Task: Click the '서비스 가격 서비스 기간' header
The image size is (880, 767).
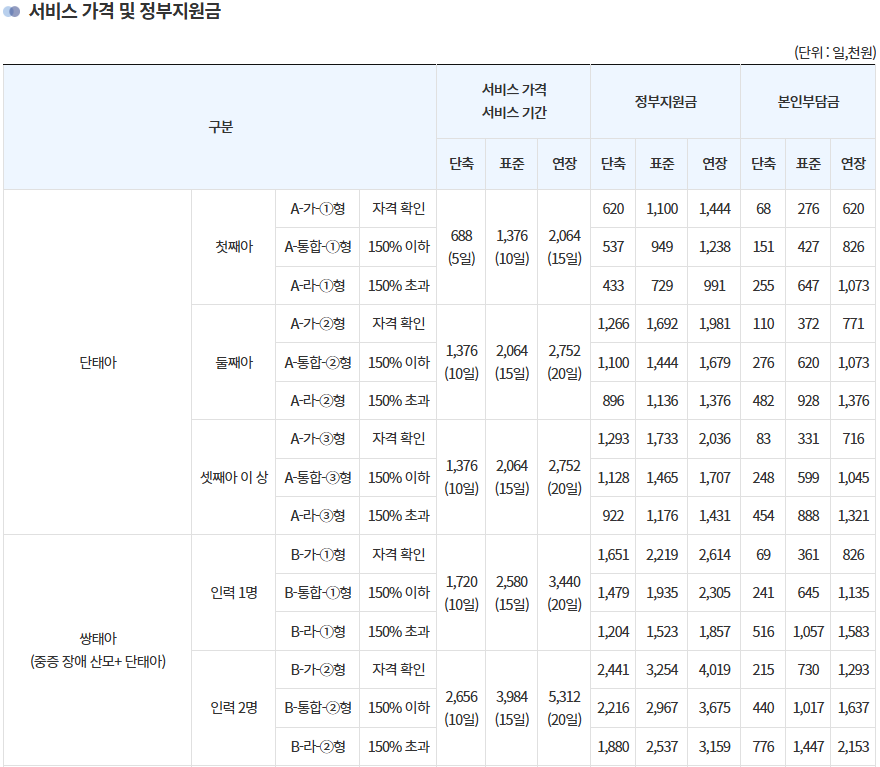Action: (514, 101)
